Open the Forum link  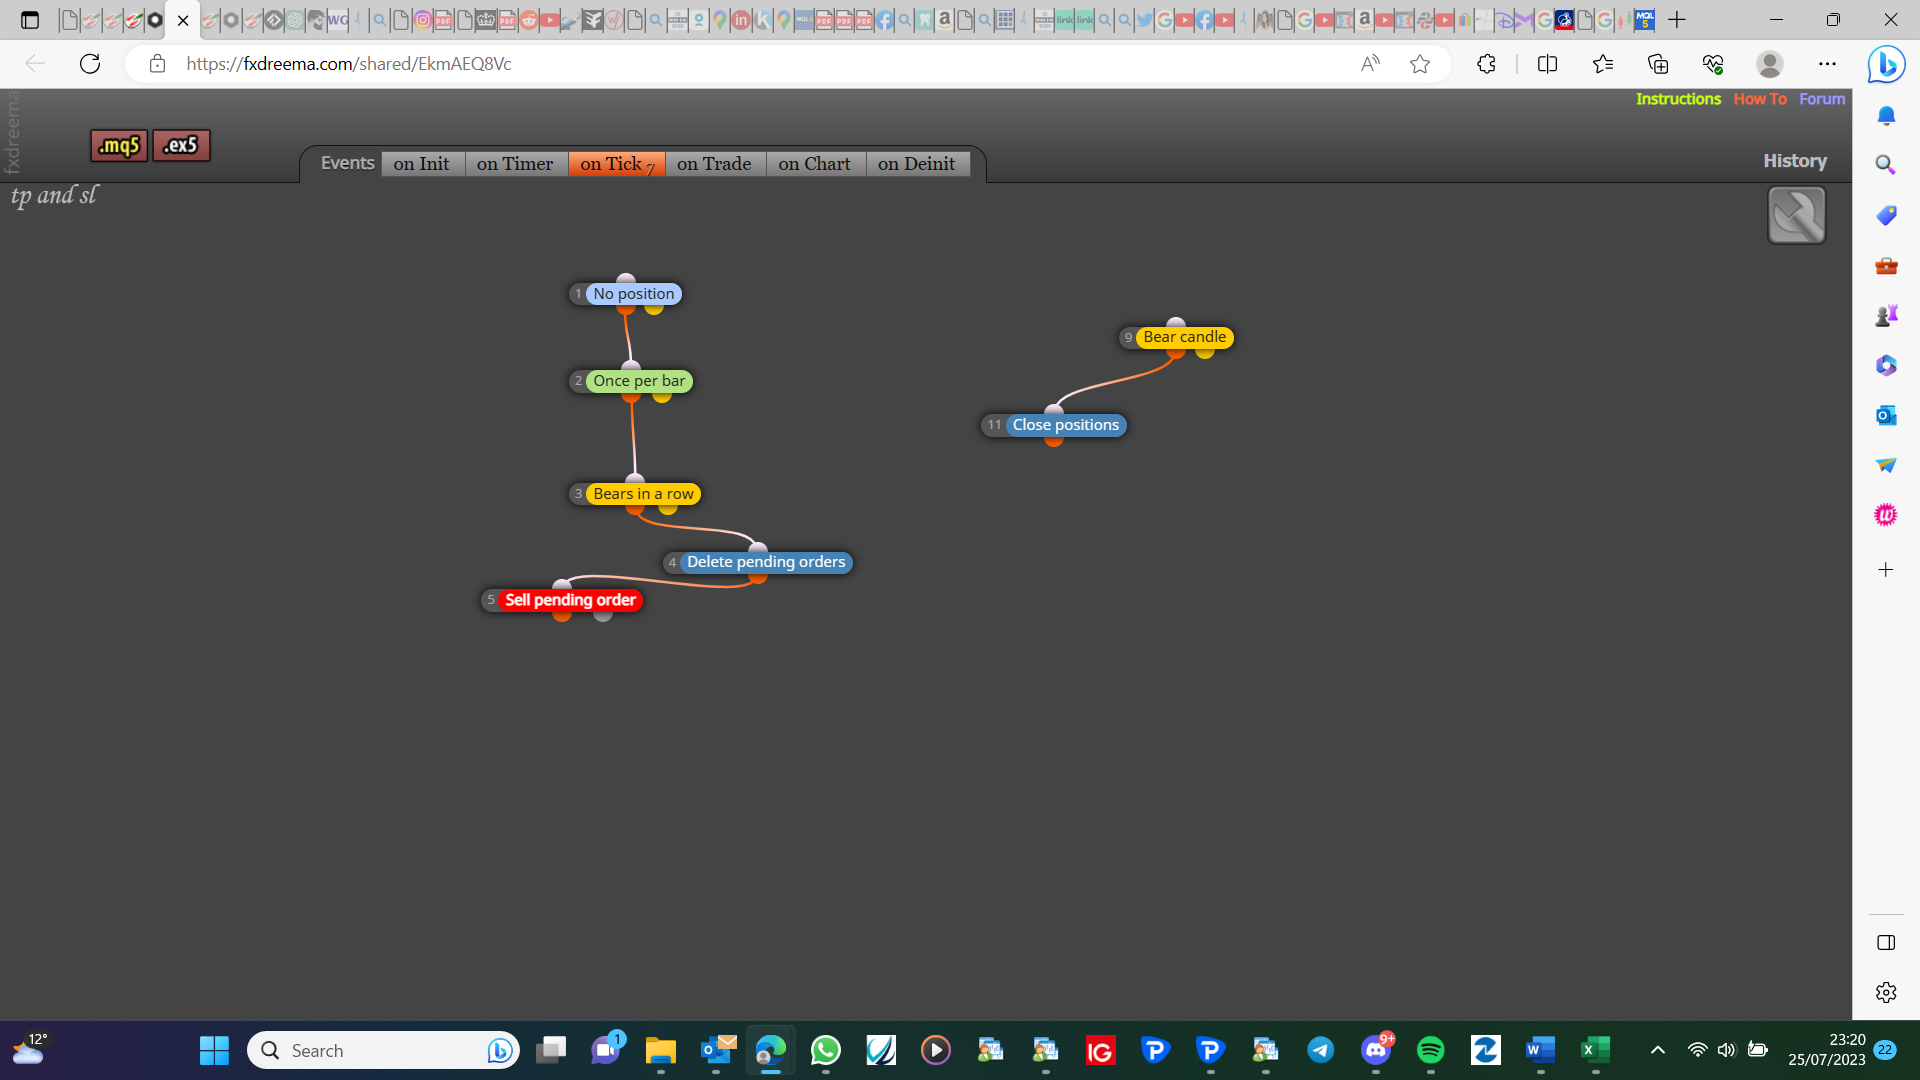(x=1822, y=99)
